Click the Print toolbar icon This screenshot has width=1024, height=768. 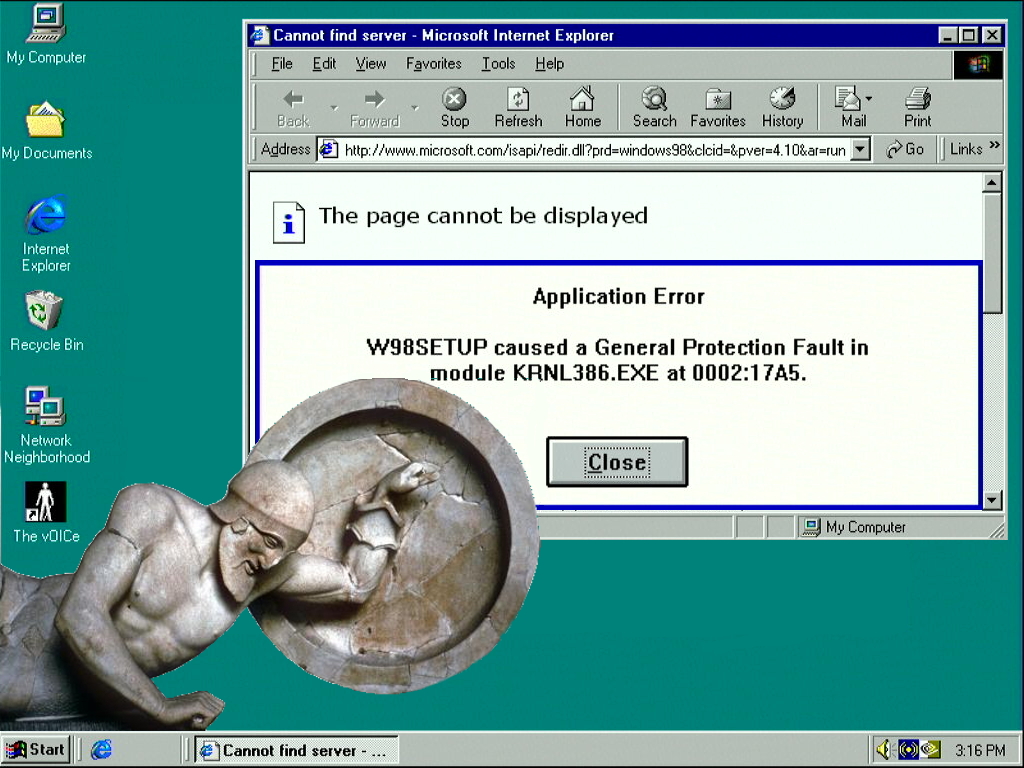(917, 100)
